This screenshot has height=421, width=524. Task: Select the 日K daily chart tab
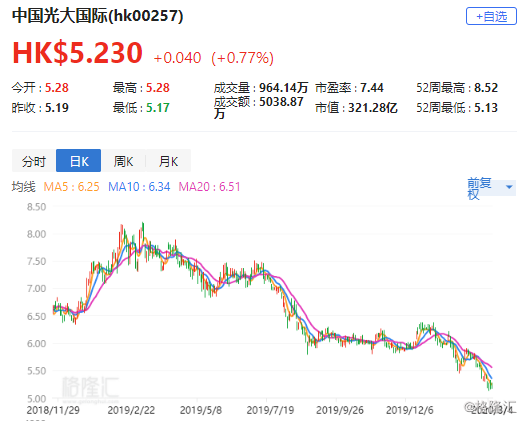point(79,161)
